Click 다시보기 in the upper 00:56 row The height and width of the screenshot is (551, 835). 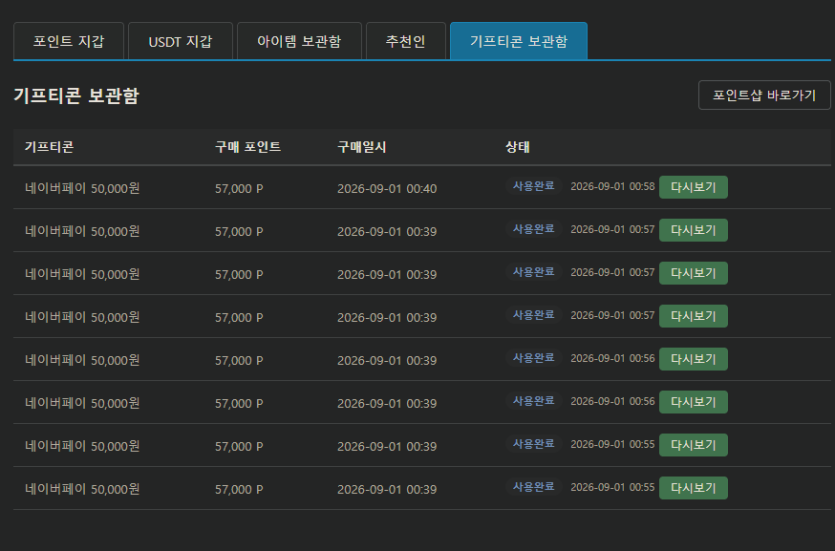click(693, 359)
